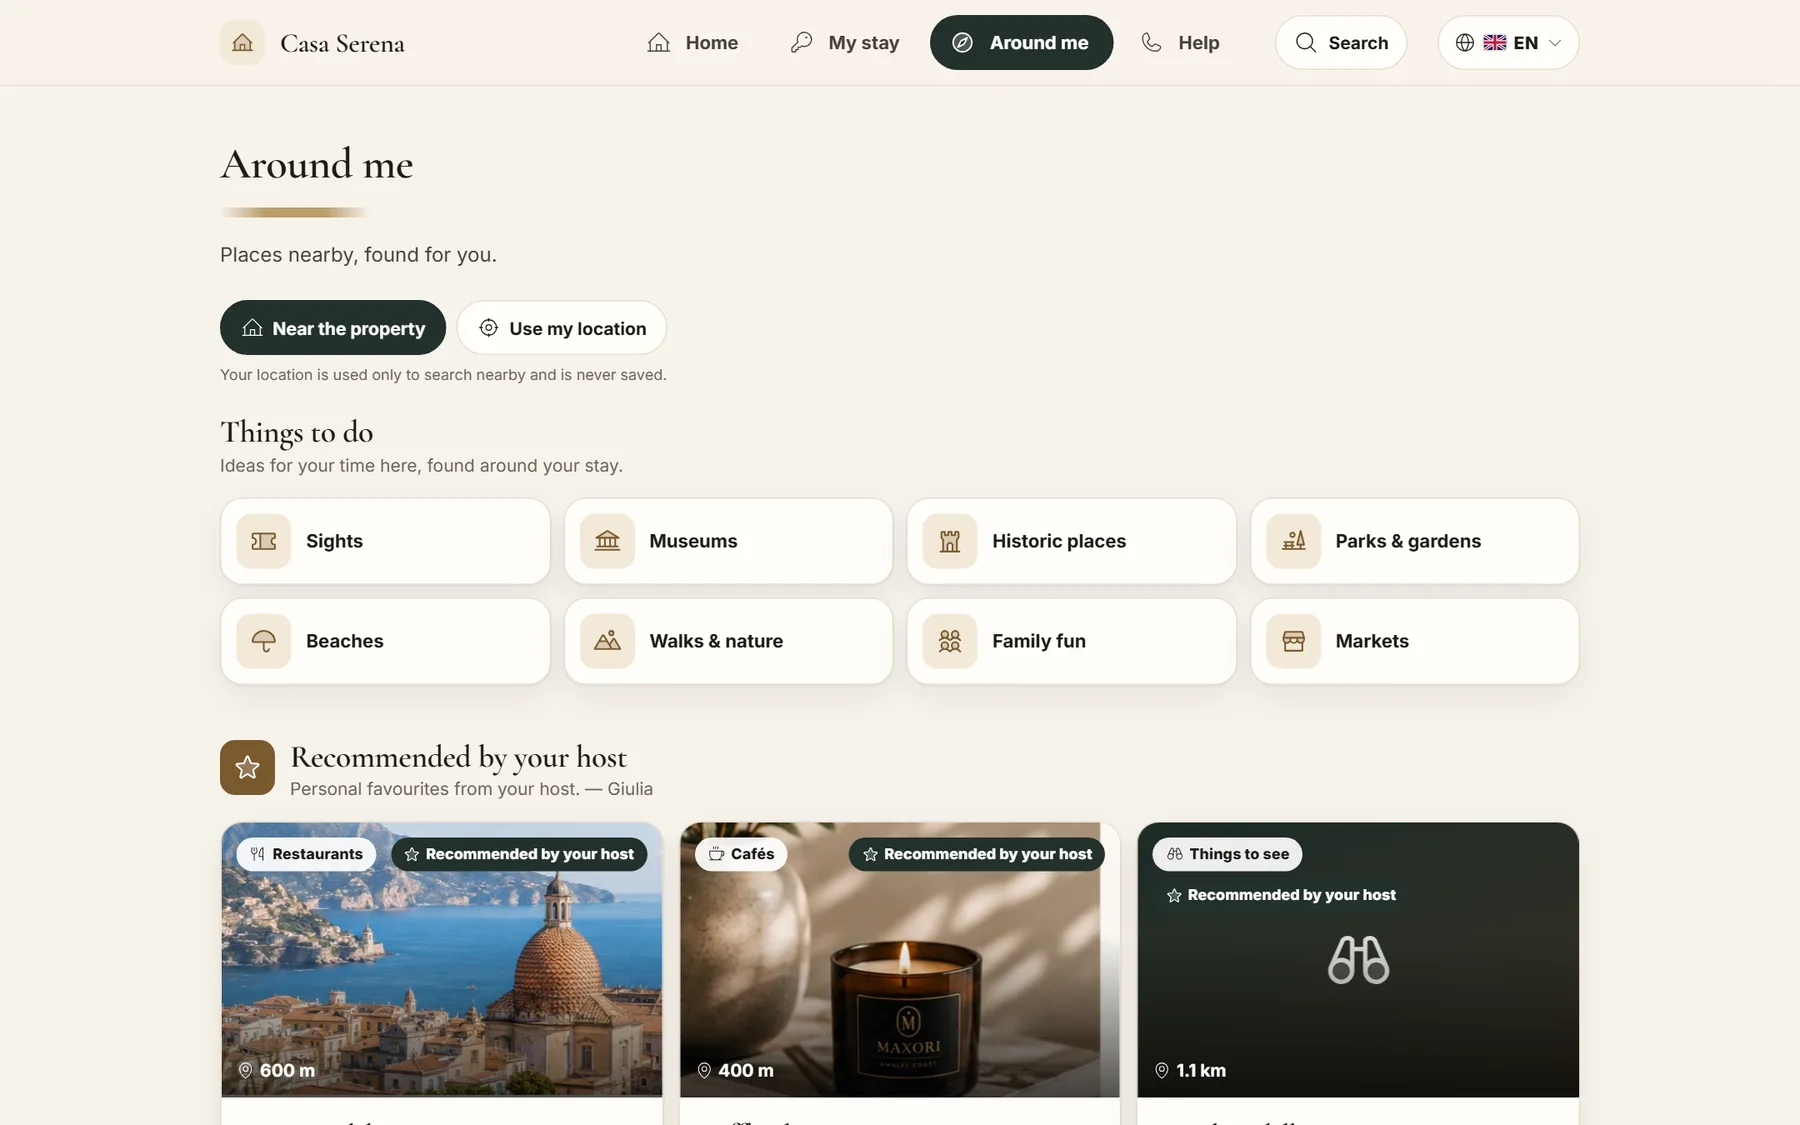
Task: Select the Near the property toggle
Action: (x=333, y=328)
